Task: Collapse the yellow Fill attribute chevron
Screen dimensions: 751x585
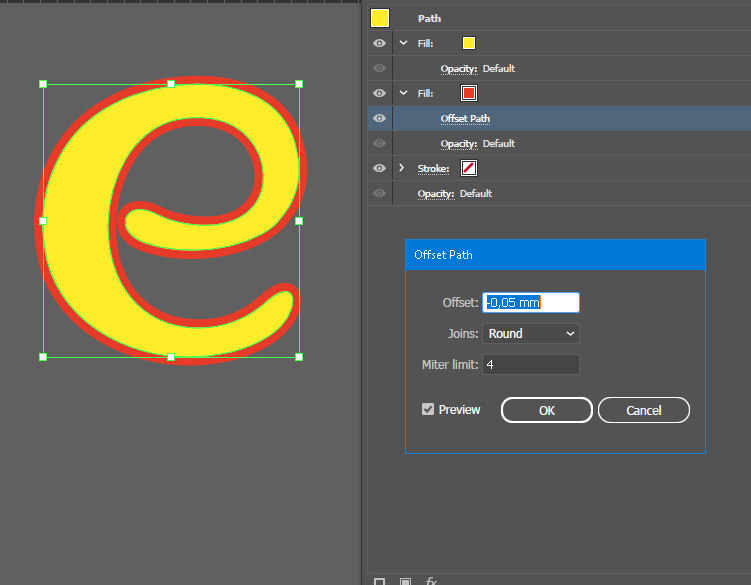Action: 403,43
